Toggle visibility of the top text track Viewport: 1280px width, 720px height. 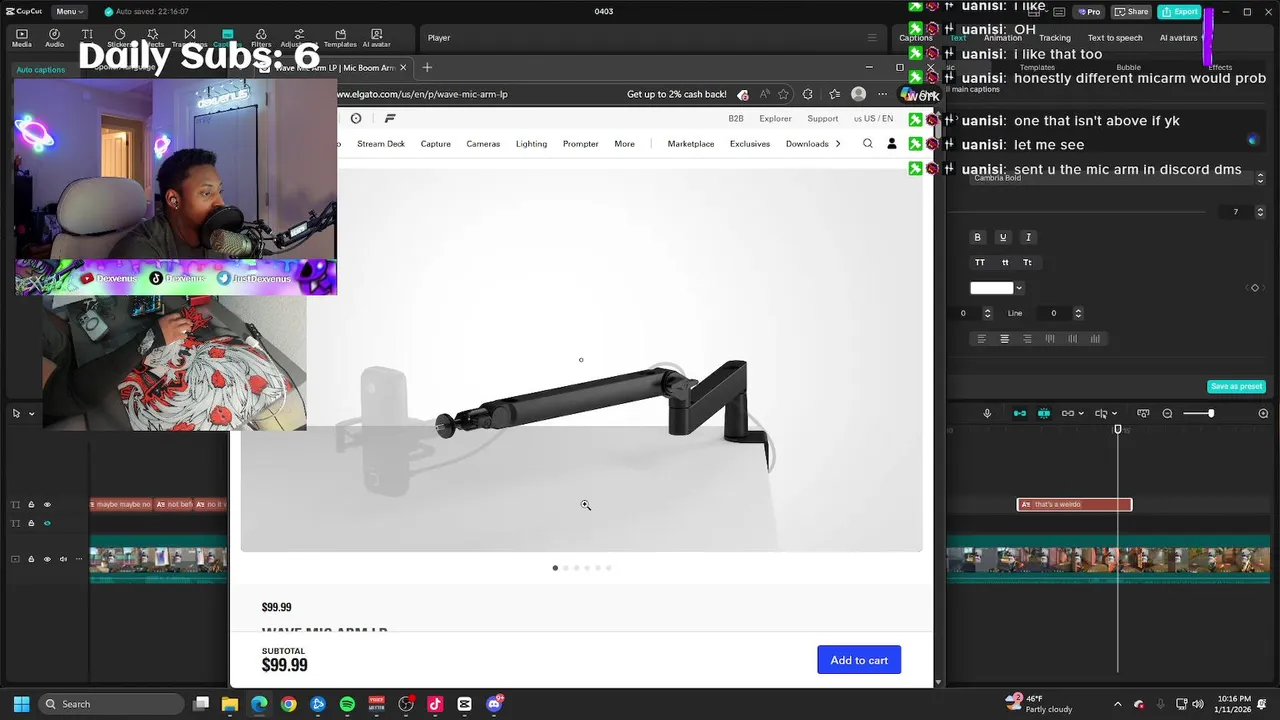(47, 504)
